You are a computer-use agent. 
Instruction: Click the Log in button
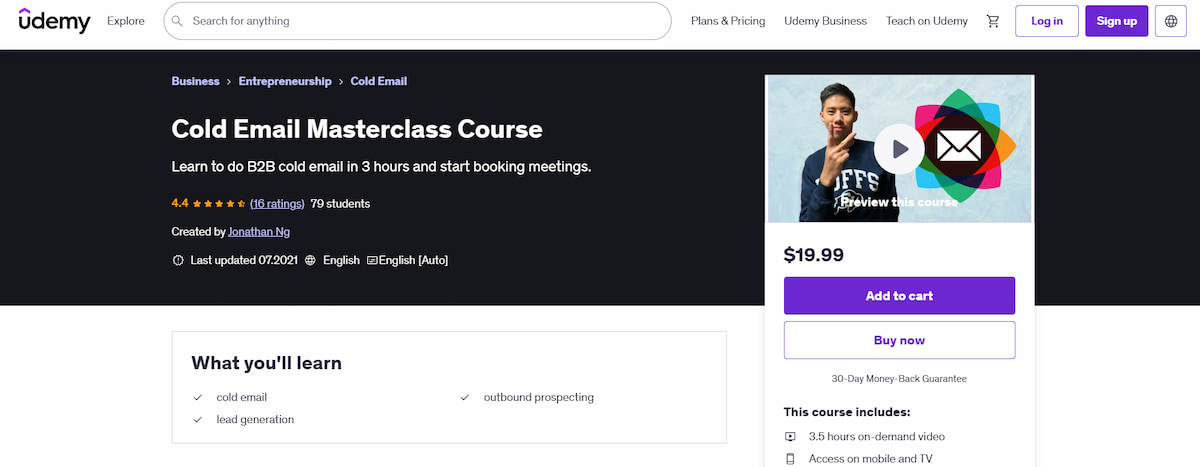click(1047, 21)
